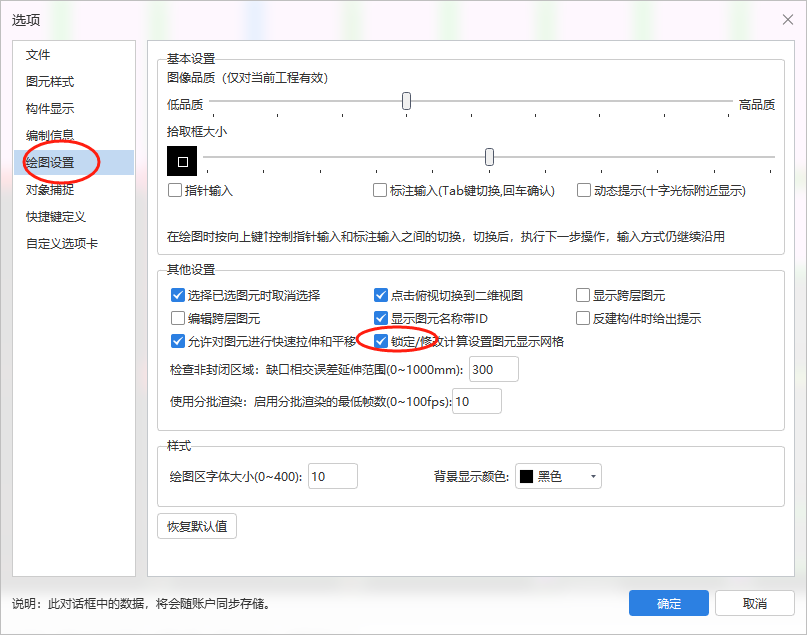Click the 恢复默认值 button
This screenshot has width=807, height=635.
coord(197,526)
